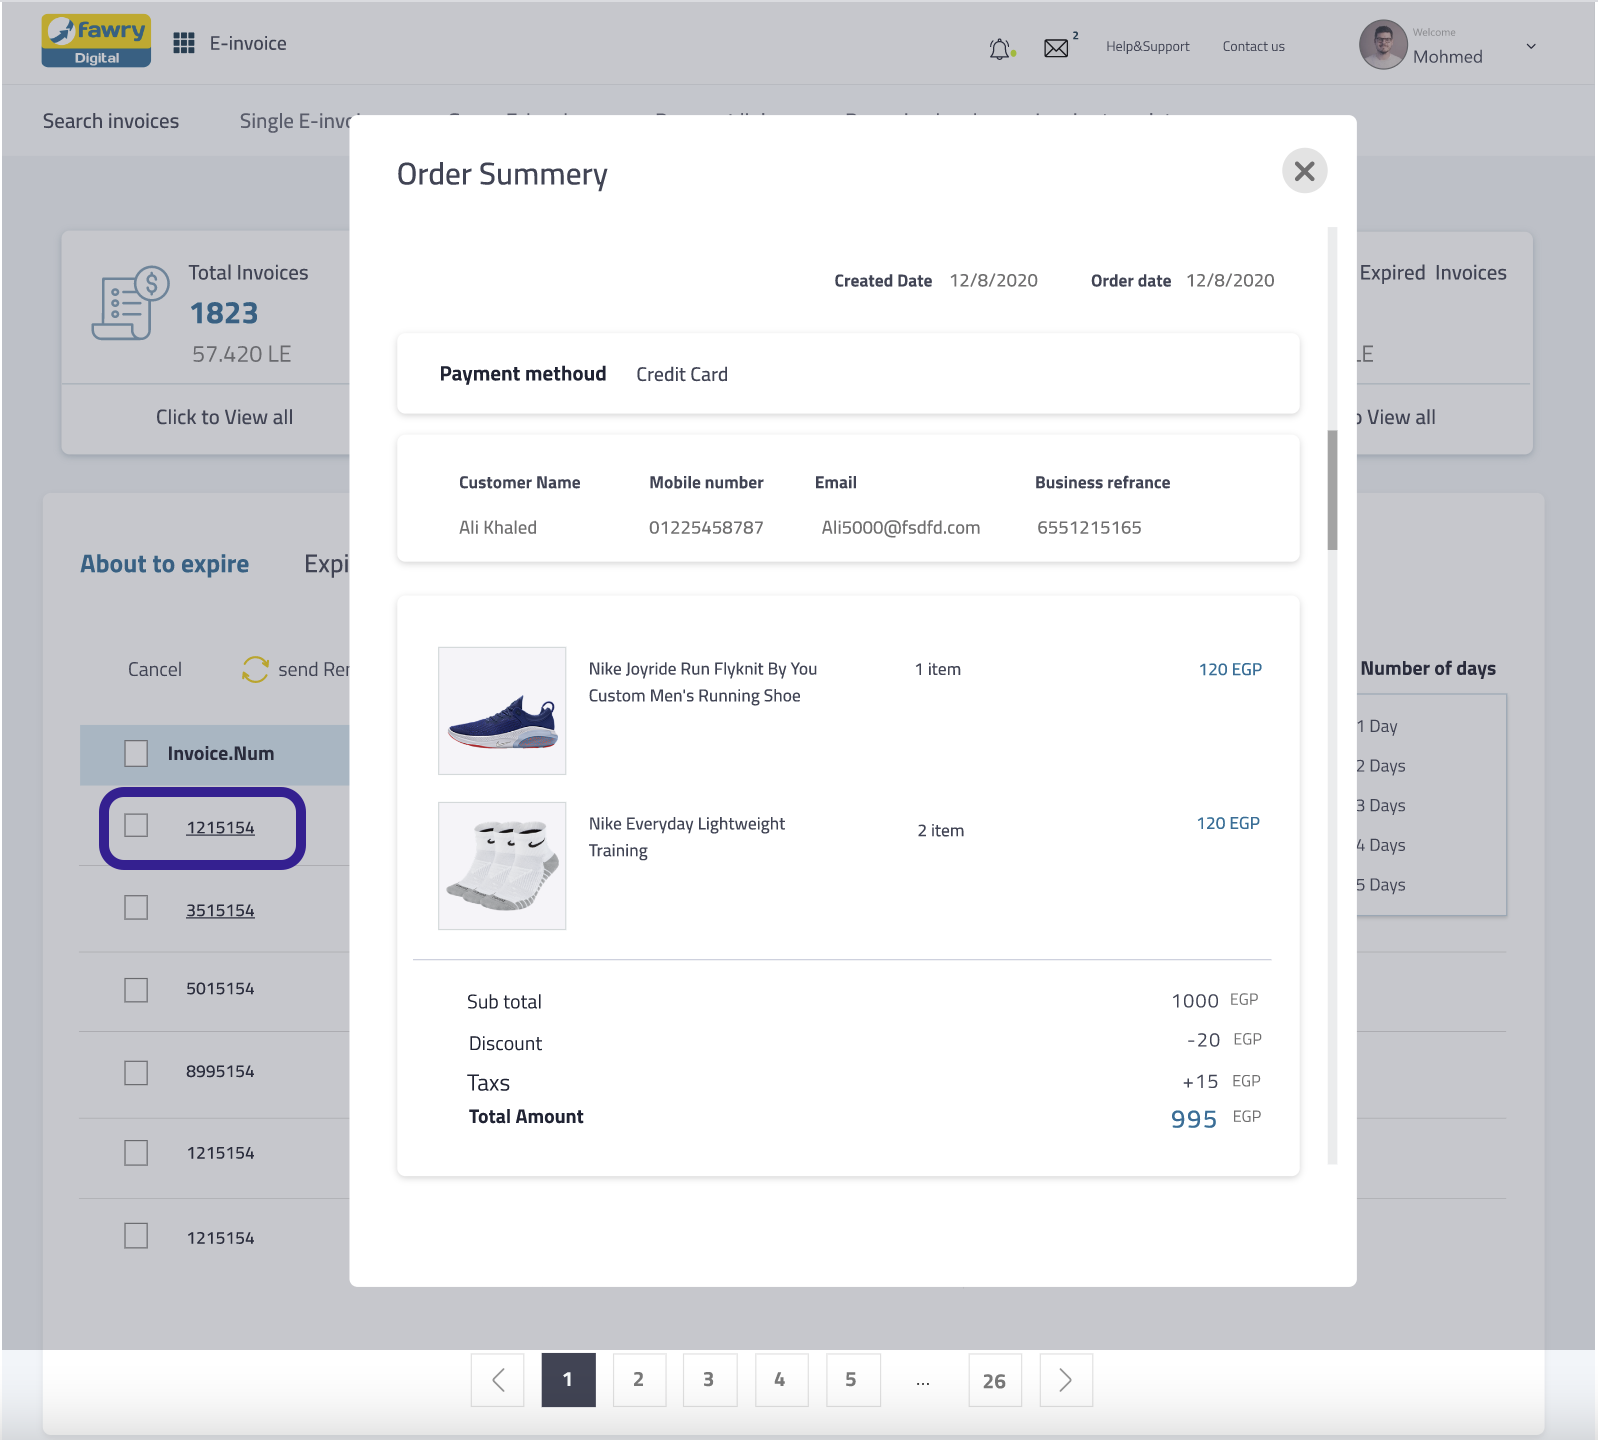The height and width of the screenshot is (1440, 1598).
Task: Check the box for invoice 3515154
Action: pos(136,908)
